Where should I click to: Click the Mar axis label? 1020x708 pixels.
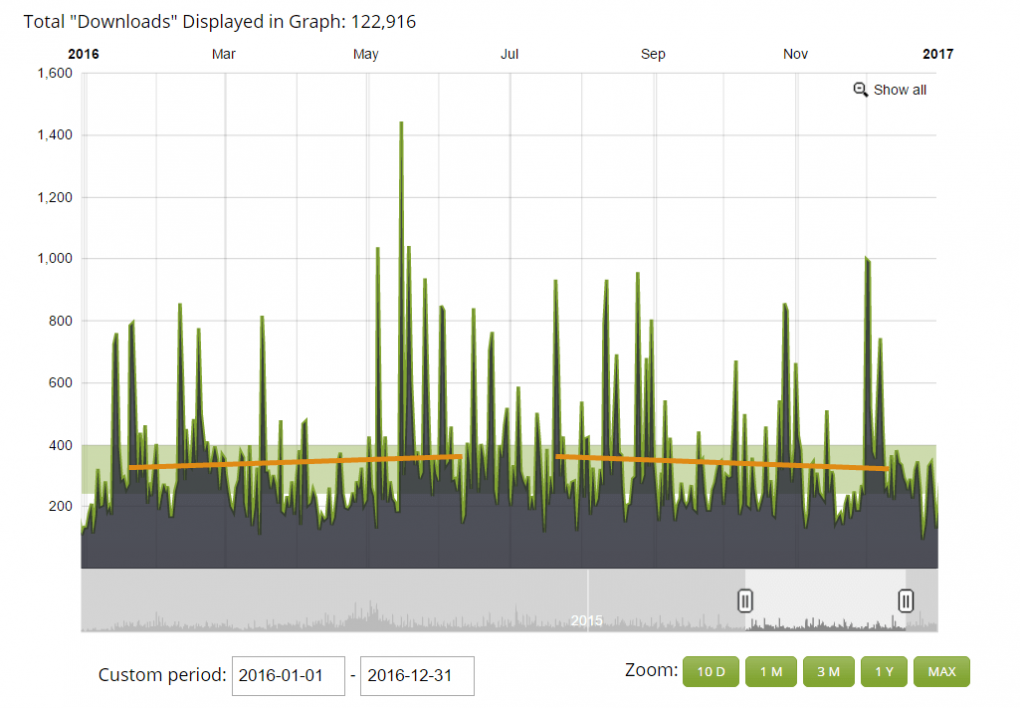(x=223, y=54)
